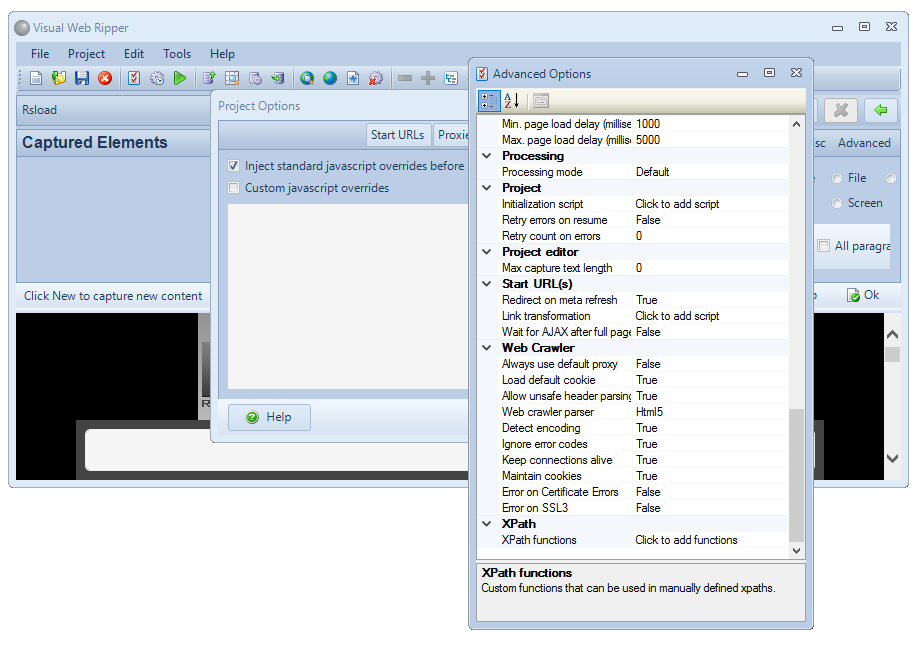This screenshot has height=655, width=918.
Task: Click Advanced Options scrollbar down arrow
Action: tap(796, 550)
